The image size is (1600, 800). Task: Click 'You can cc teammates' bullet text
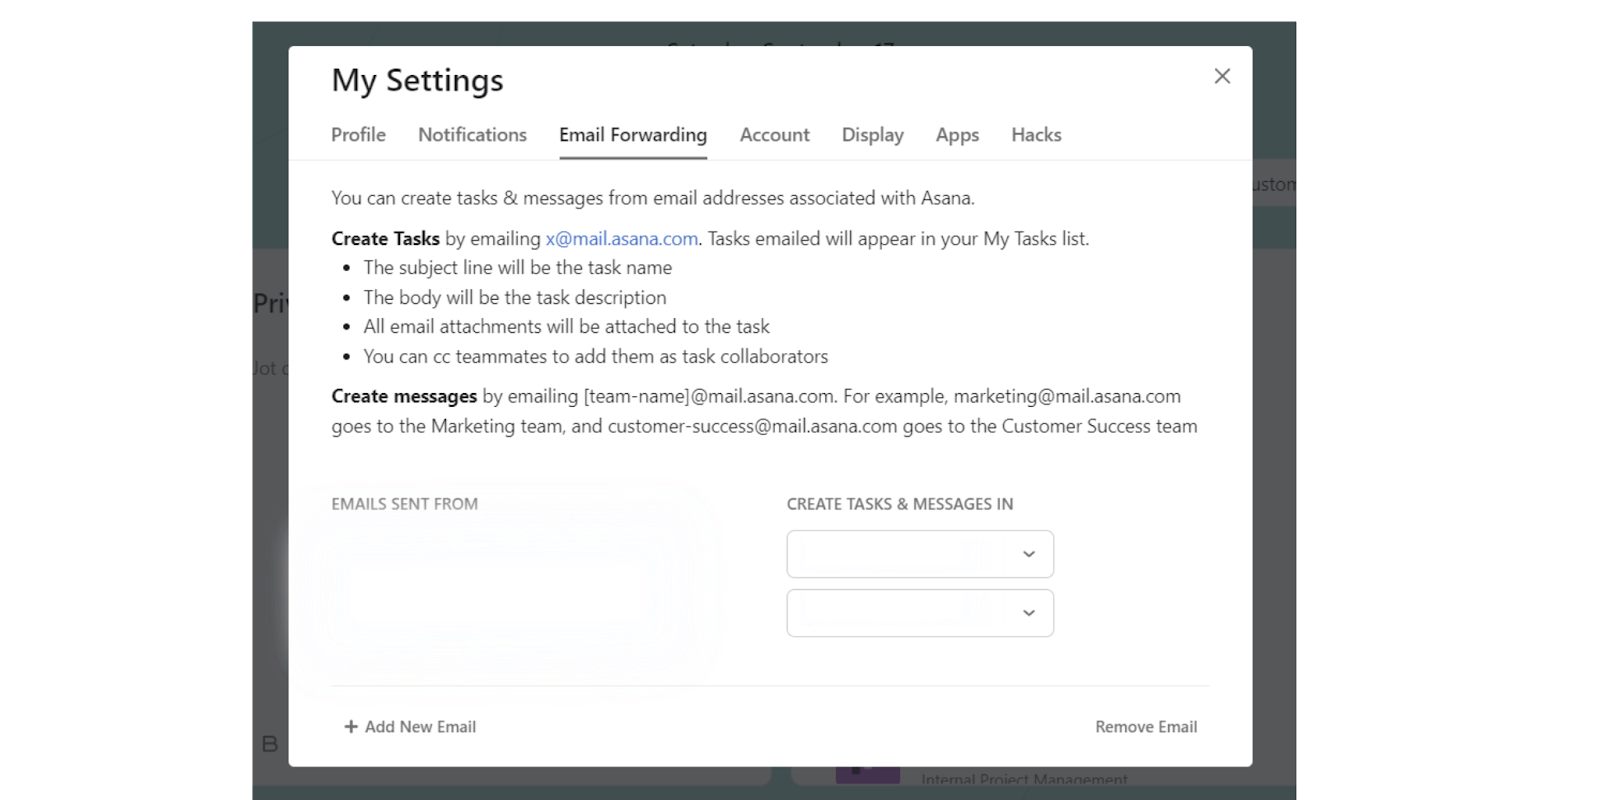(596, 357)
